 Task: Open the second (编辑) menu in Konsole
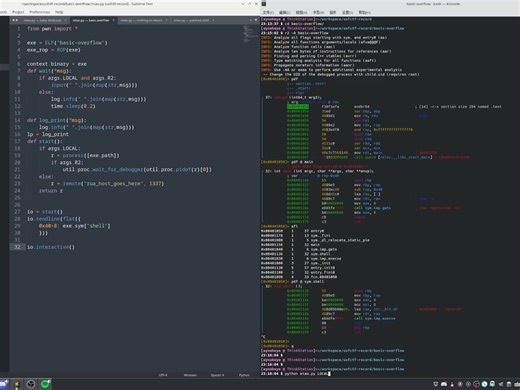tap(284, 12)
